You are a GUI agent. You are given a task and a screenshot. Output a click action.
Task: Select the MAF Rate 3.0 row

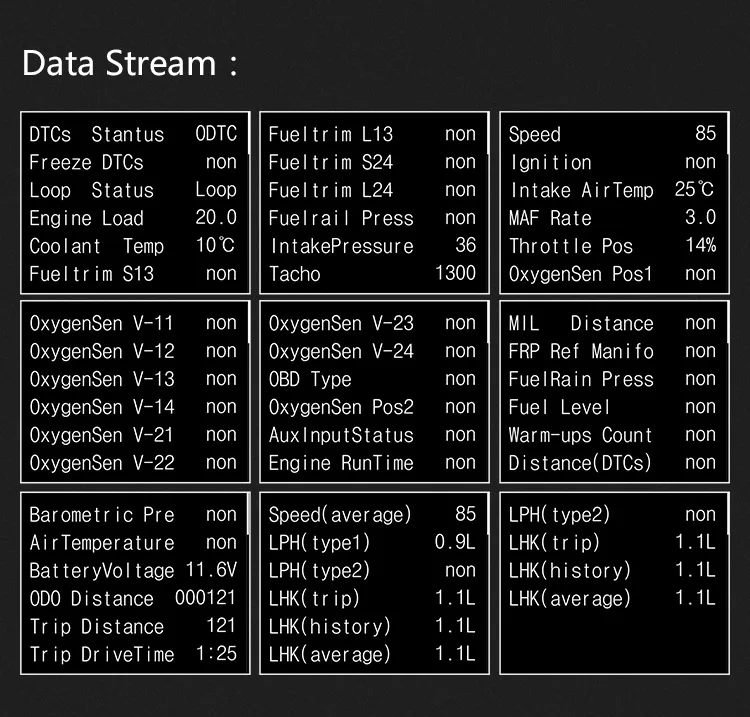pos(612,218)
